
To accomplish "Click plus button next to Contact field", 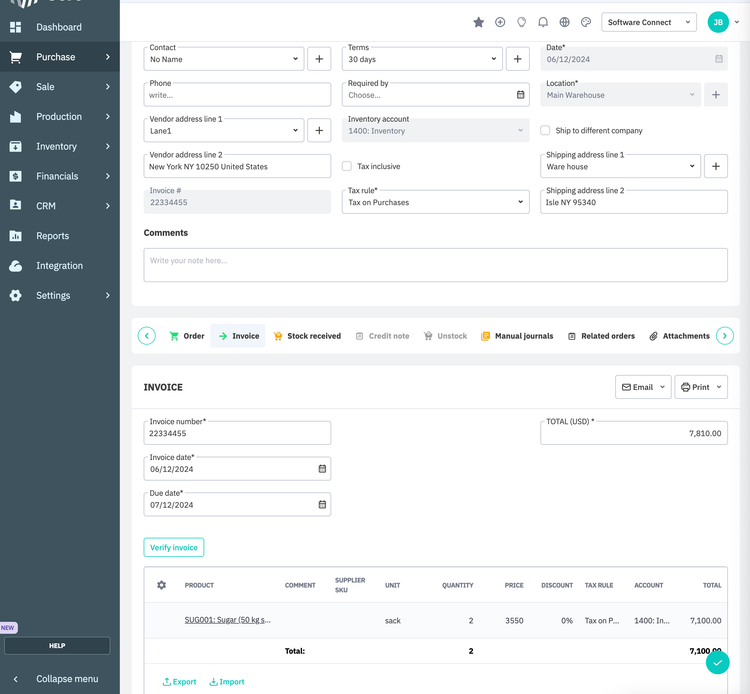I will click(x=319, y=59).
